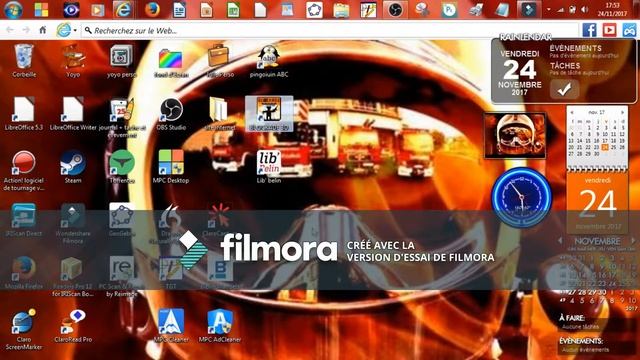Click ÉVÈNEMENTS heading in Rainlendar panel
640x360 pixels.
pyautogui.click(x=575, y=48)
